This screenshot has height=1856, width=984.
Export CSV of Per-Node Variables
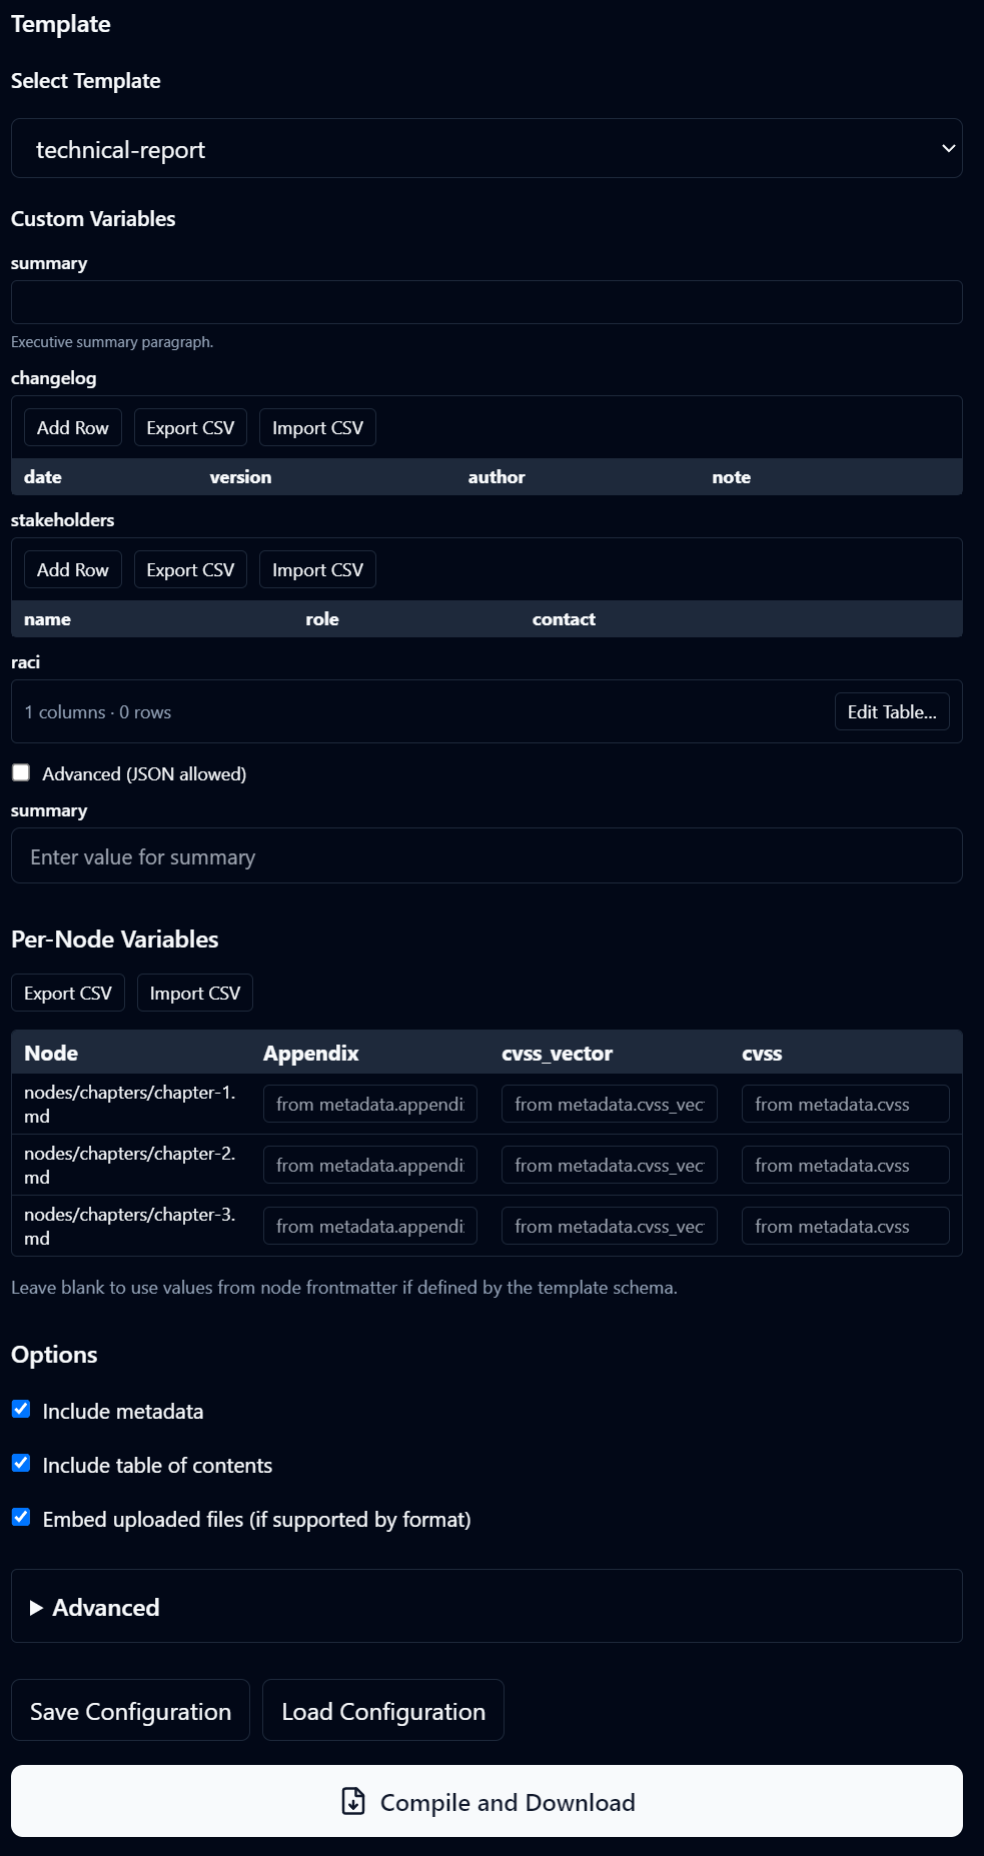click(68, 993)
